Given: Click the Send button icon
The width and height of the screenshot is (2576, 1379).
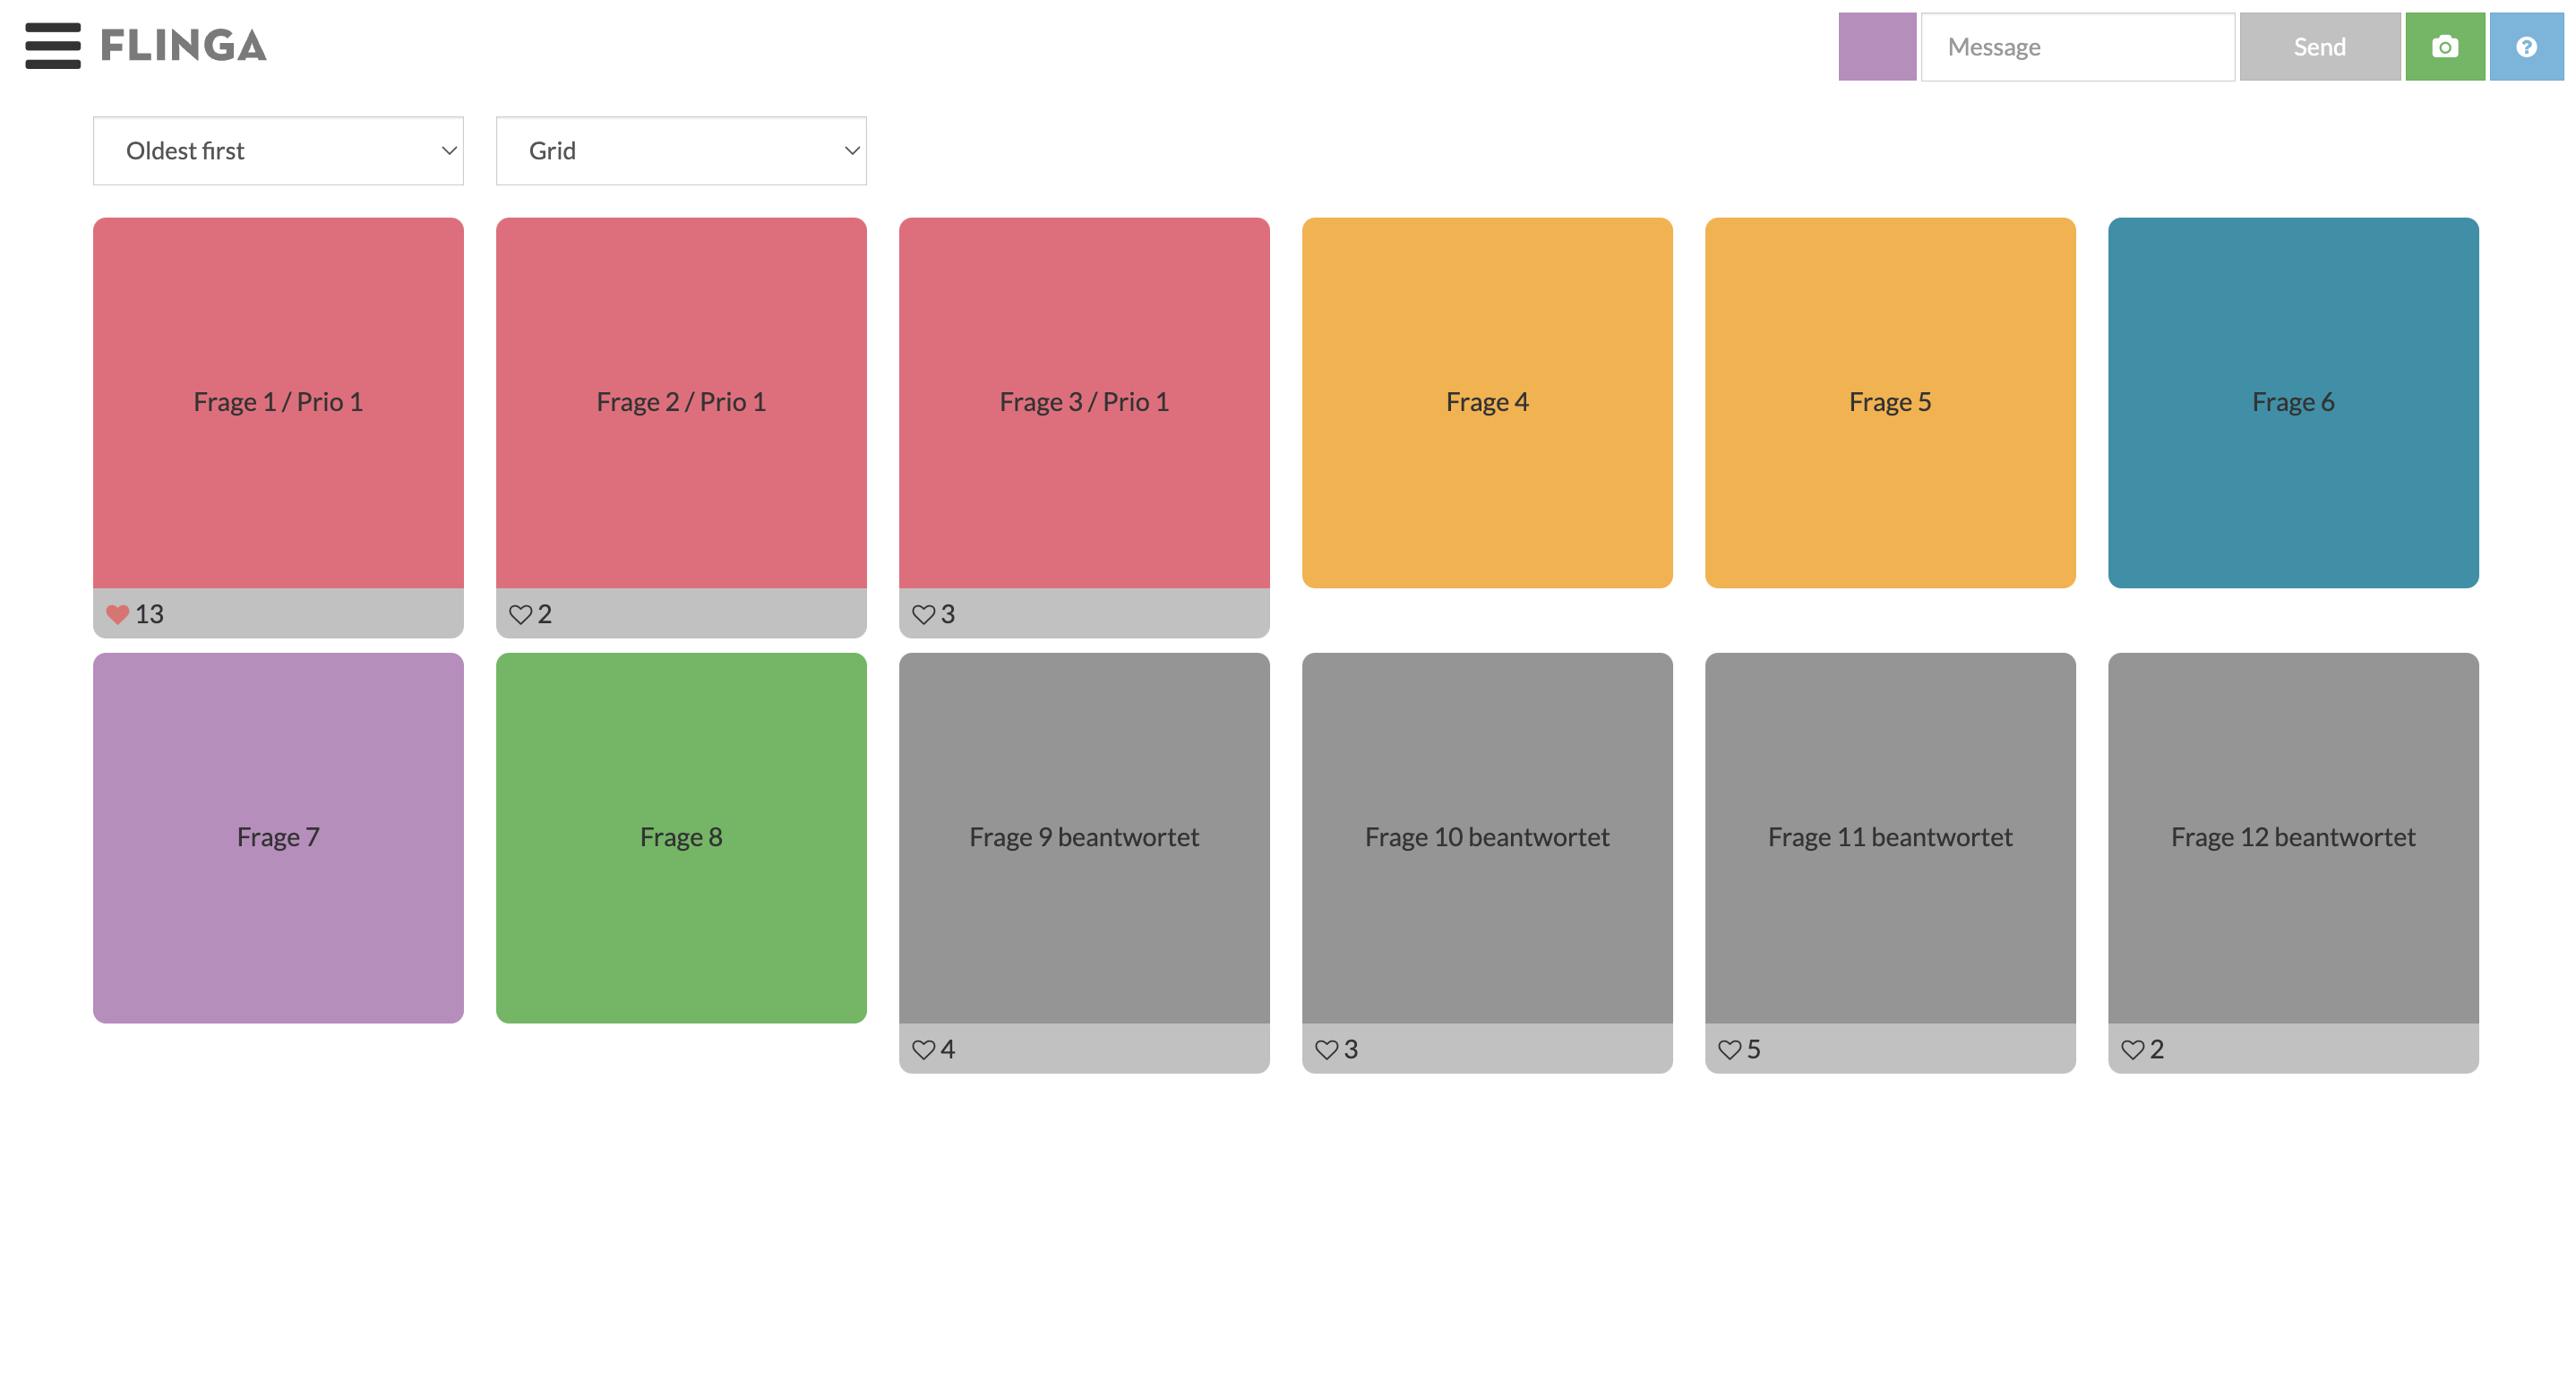Looking at the screenshot, I should coord(2319,47).
